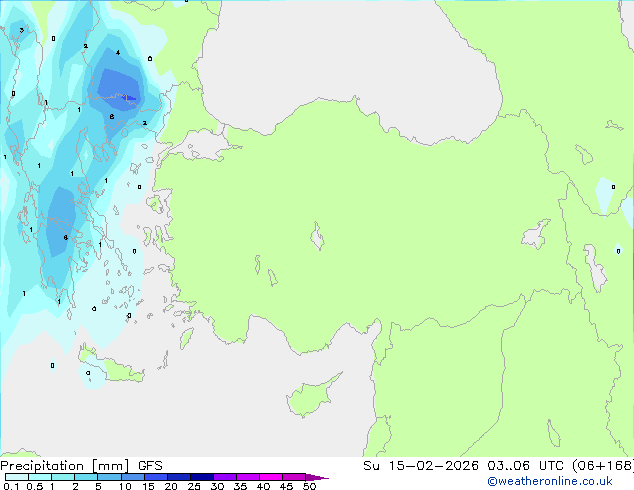Click the 25 to 30 mm legend swatch
Image resolution: width=634 pixels, height=490 pixels.
pos(202,477)
